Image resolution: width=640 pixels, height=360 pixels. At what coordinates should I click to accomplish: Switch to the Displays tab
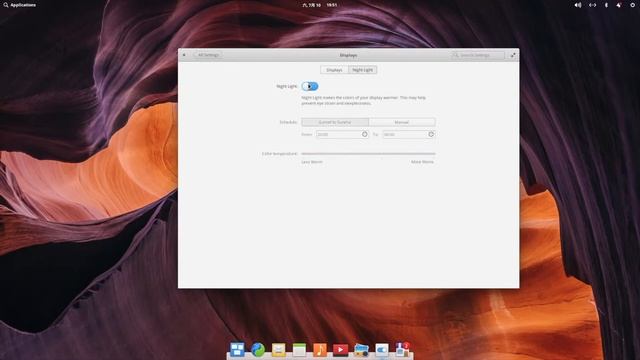pyautogui.click(x=334, y=70)
